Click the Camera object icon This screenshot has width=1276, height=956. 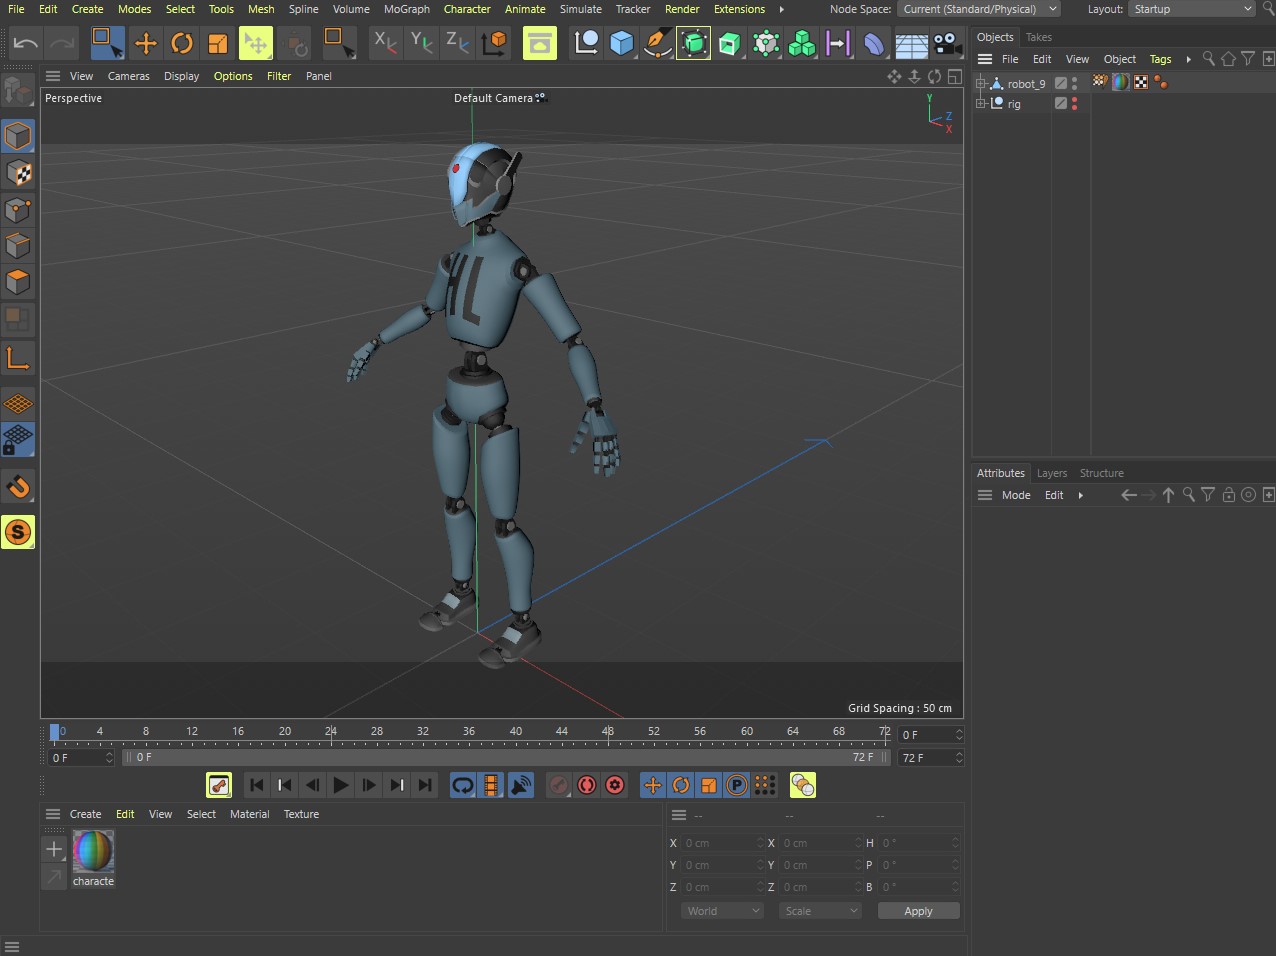pos(946,43)
